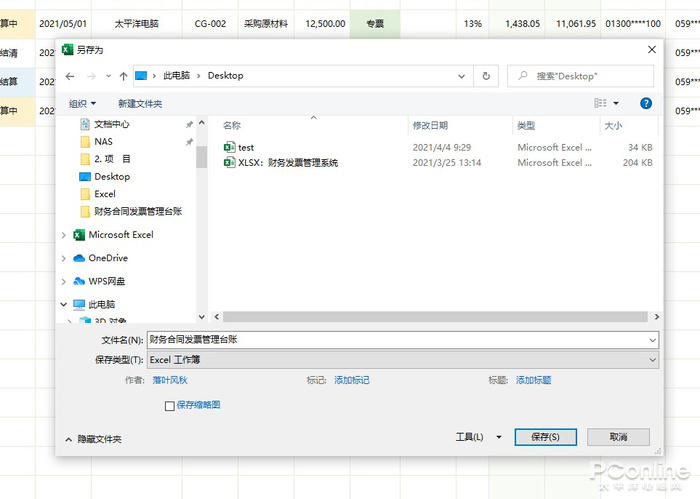Screen dimensions: 700x499
Task: Click the search Desktop field
Action: coord(581,76)
